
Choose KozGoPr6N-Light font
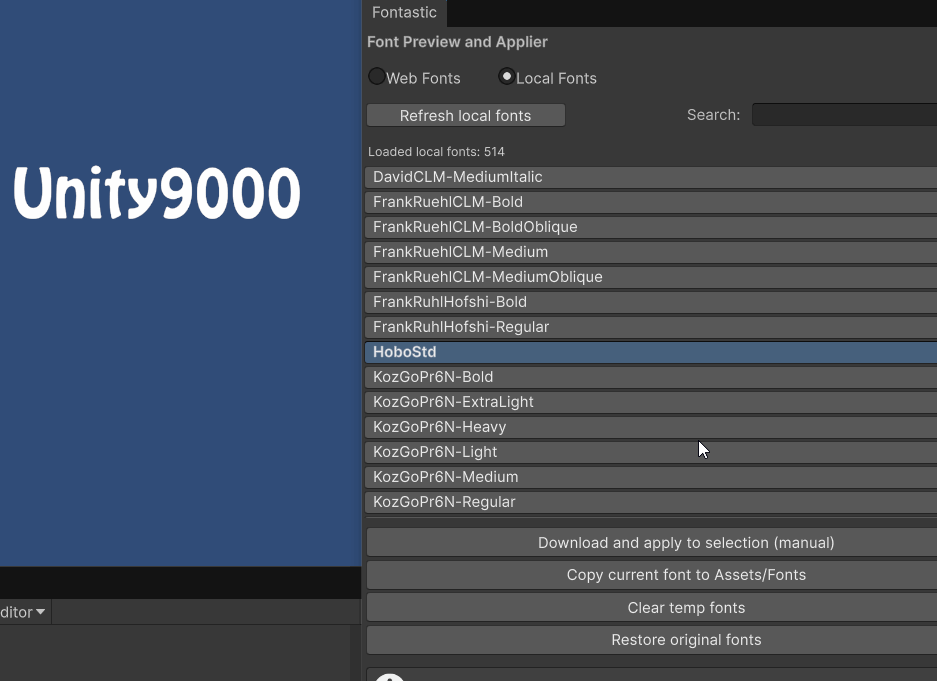[651, 453]
